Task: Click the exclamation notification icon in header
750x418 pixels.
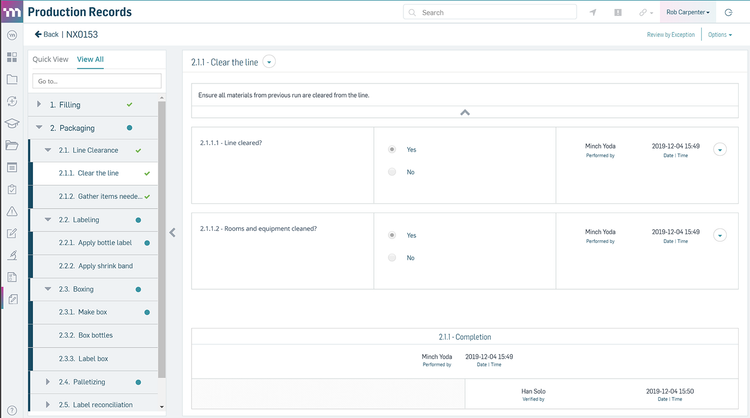Action: [618, 13]
